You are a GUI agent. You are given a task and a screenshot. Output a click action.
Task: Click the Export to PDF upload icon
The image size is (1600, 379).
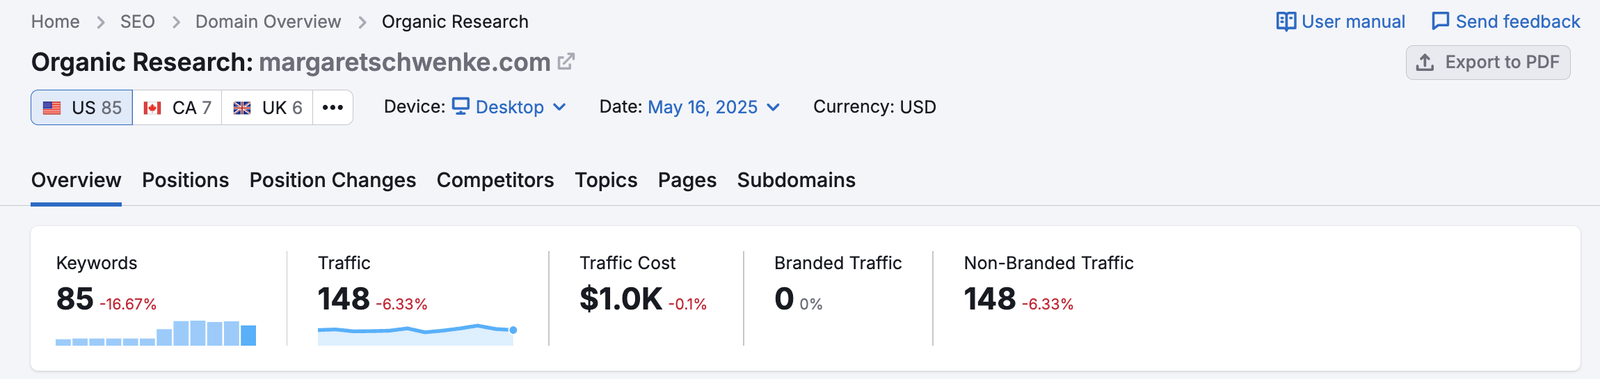1425,62
